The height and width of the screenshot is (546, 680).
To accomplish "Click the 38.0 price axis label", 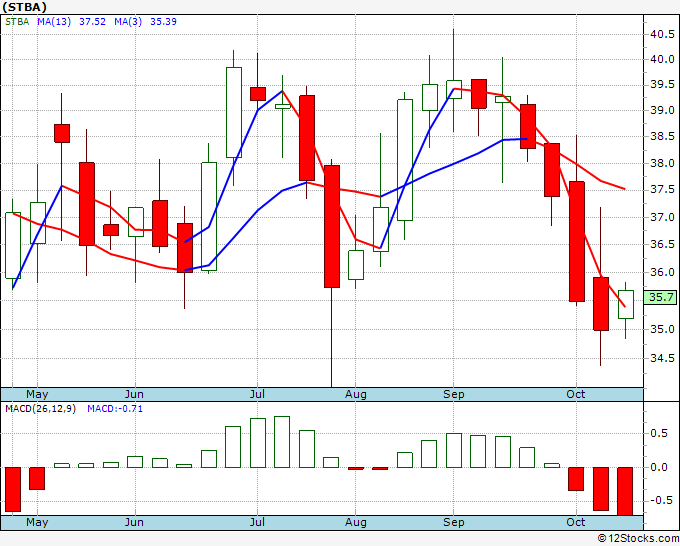I will (x=662, y=163).
